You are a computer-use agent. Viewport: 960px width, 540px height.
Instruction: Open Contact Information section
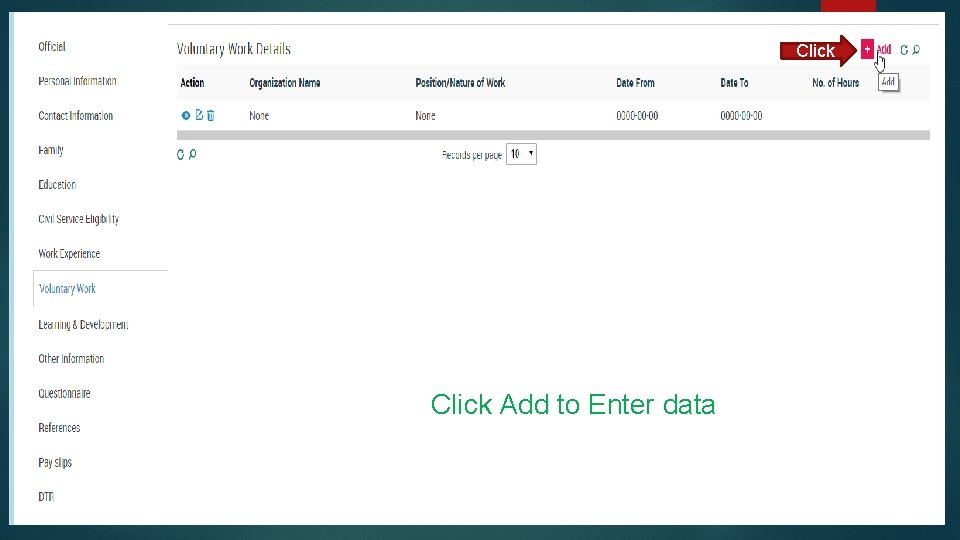pyautogui.click(x=75, y=116)
